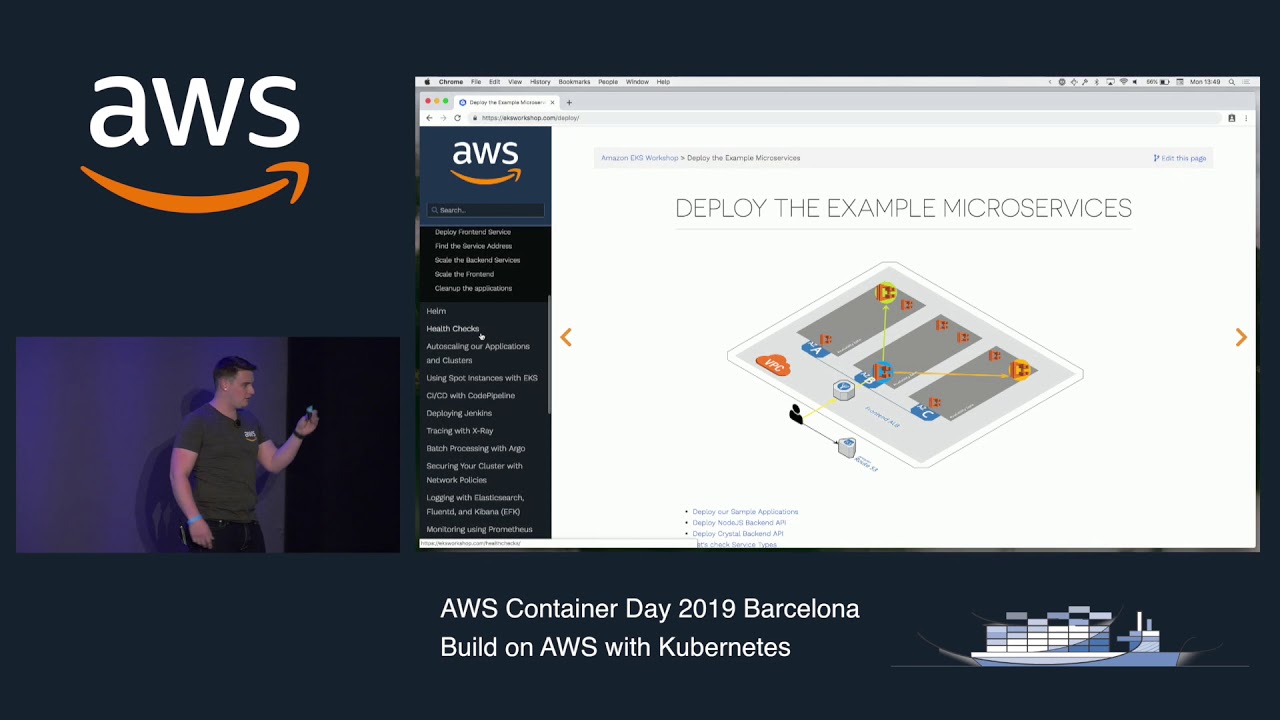Screen dimensions: 1280x720
Task: Open Logging with Elasticsearch, Fluentd, Kibana
Action: 475,504
